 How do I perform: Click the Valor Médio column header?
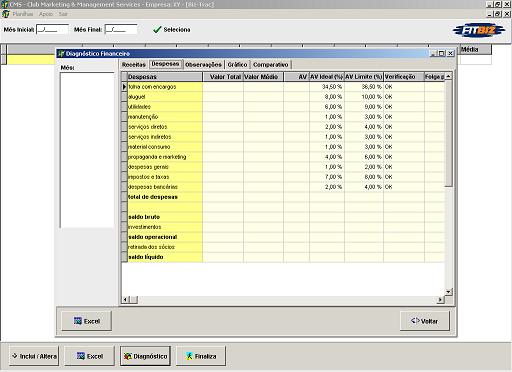click(x=263, y=77)
